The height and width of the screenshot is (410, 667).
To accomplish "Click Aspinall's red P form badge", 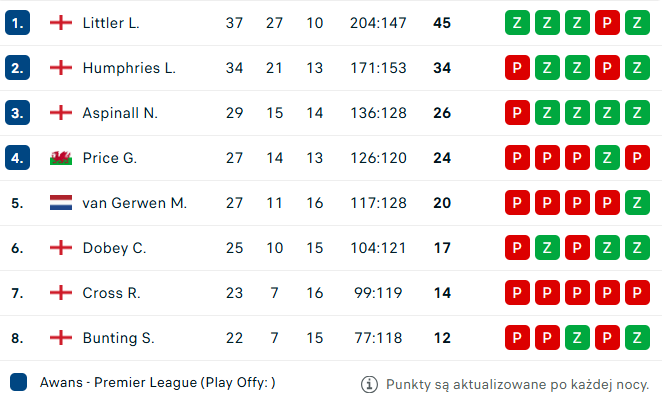I will point(517,113).
